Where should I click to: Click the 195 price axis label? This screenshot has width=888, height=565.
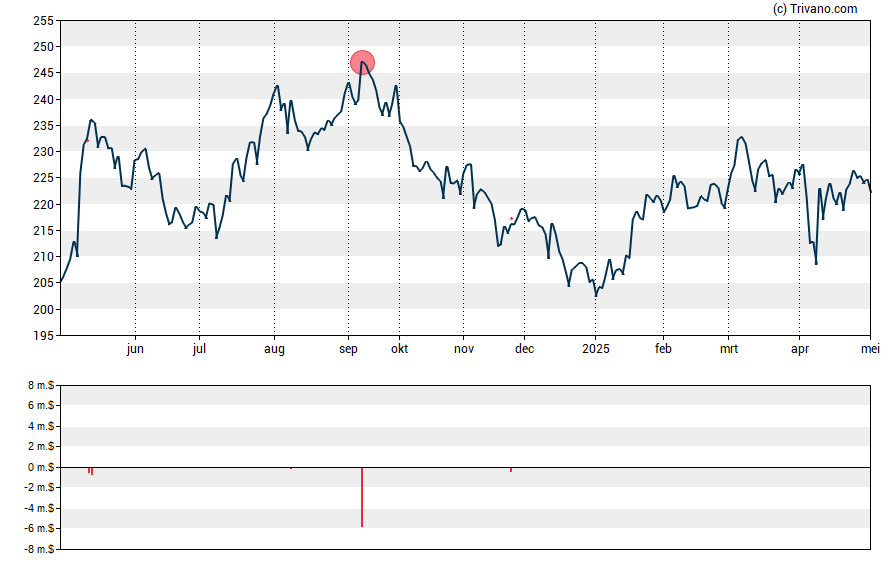(43, 336)
